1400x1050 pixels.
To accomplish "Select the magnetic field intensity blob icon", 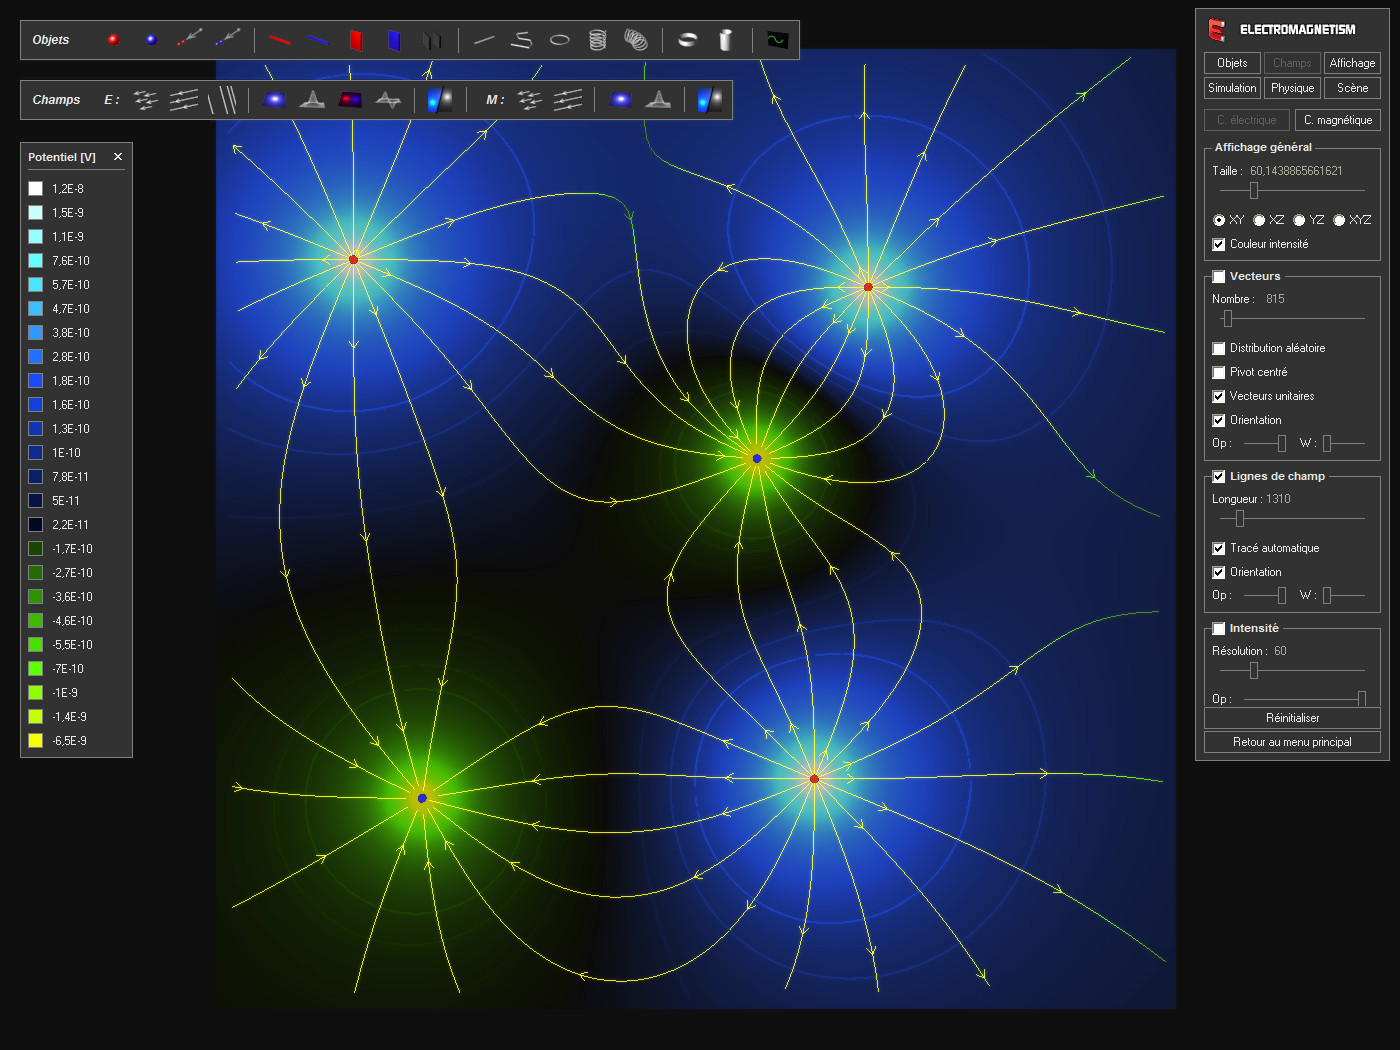I will (x=621, y=99).
